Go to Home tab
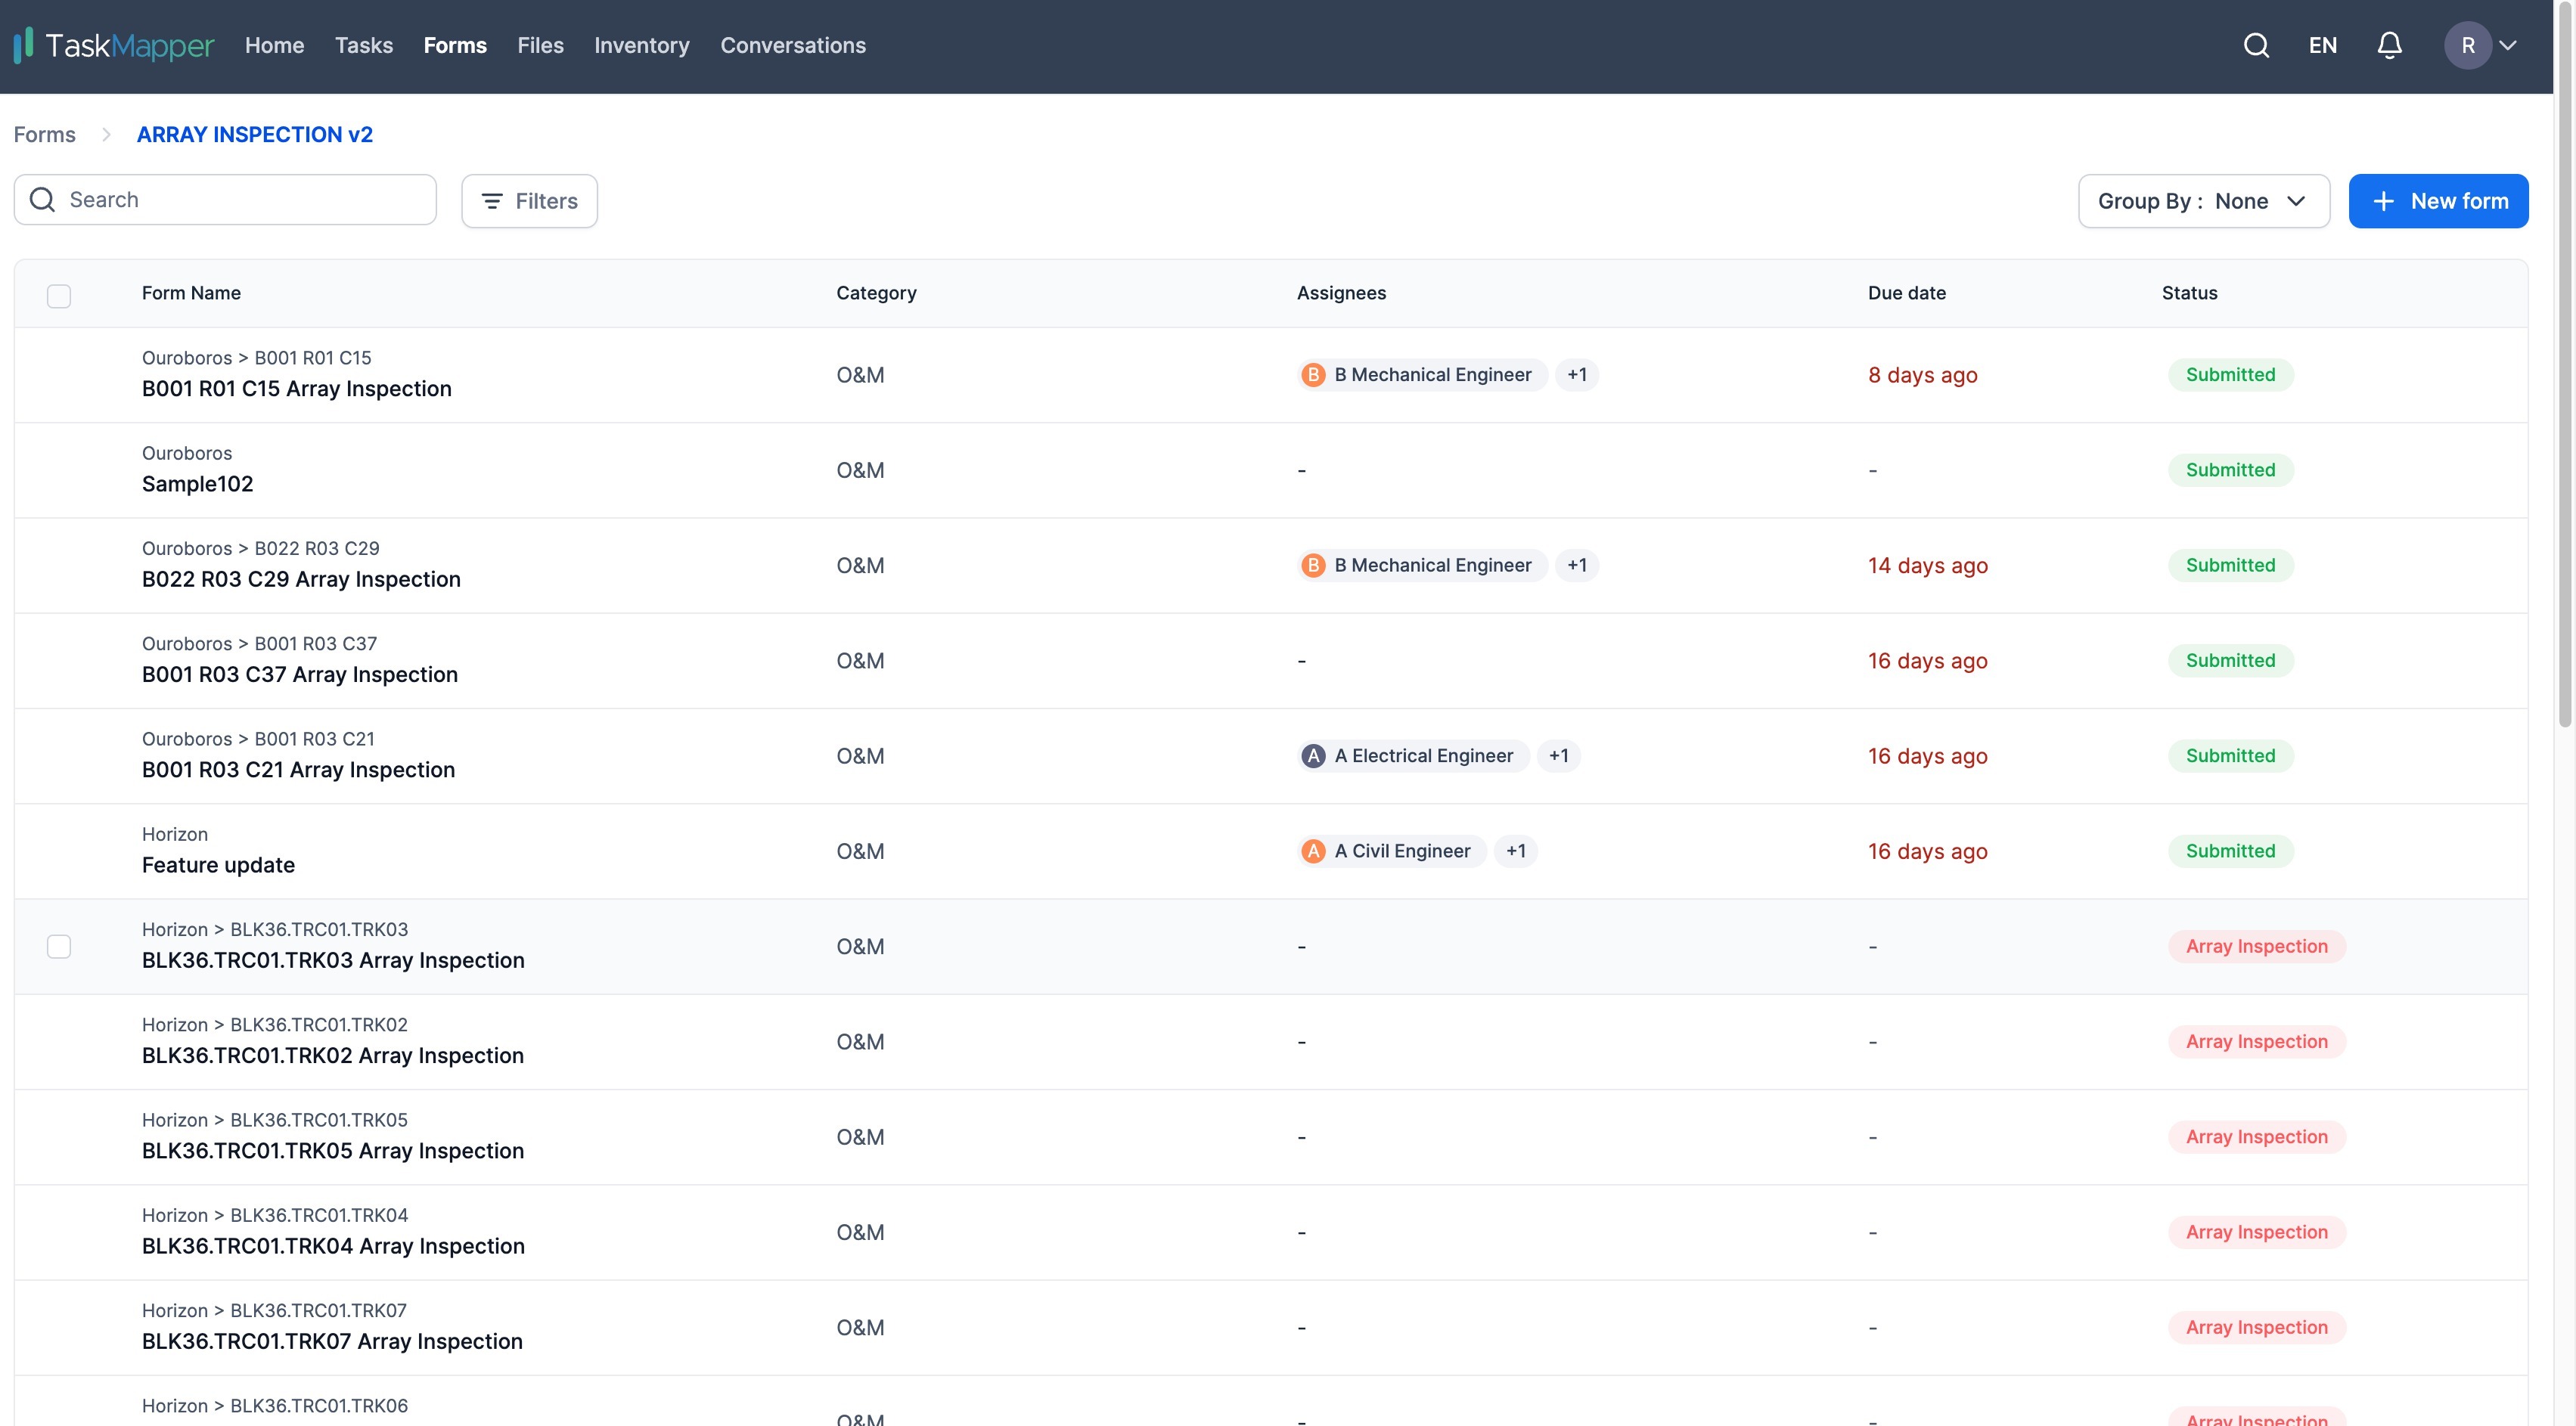Image resolution: width=2576 pixels, height=1426 pixels. pos(274,45)
